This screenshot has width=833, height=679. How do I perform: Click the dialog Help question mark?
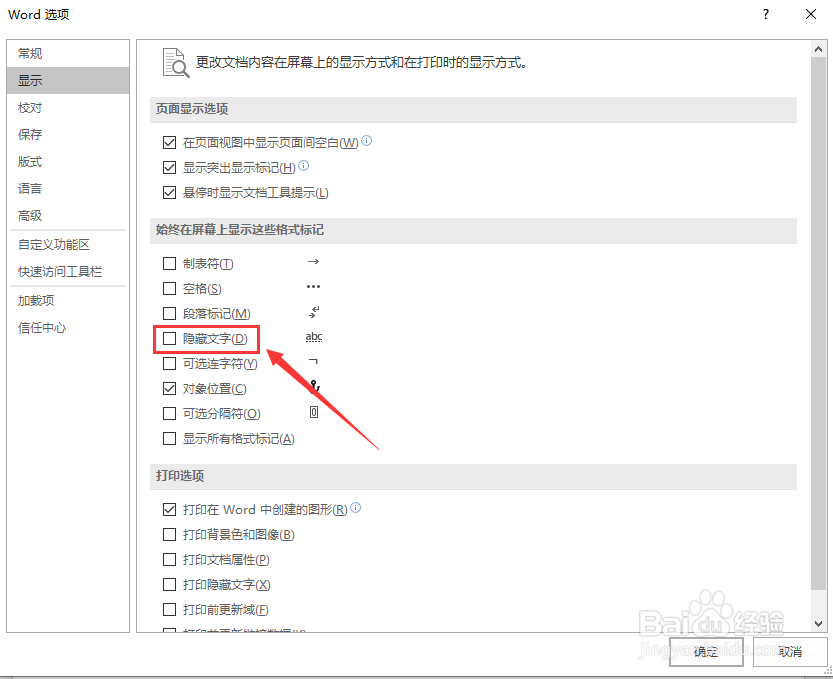pyautogui.click(x=765, y=15)
